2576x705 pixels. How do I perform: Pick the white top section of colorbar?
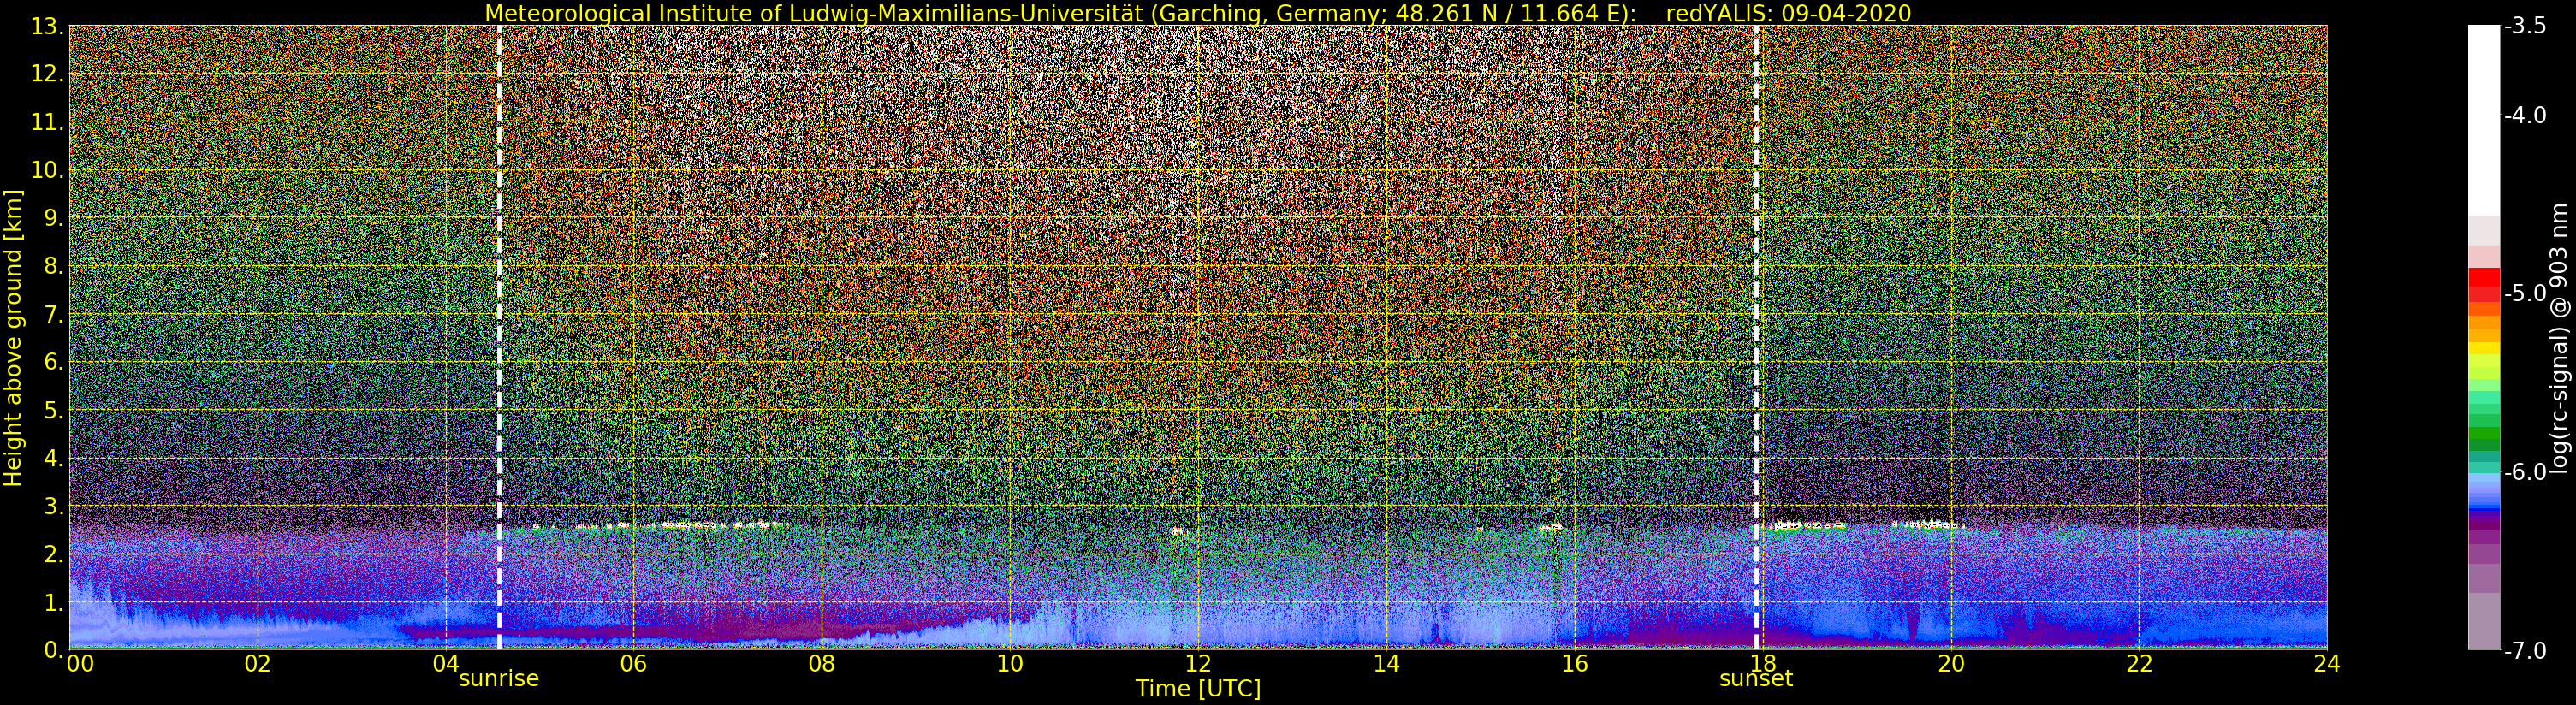pyautogui.click(x=2484, y=120)
